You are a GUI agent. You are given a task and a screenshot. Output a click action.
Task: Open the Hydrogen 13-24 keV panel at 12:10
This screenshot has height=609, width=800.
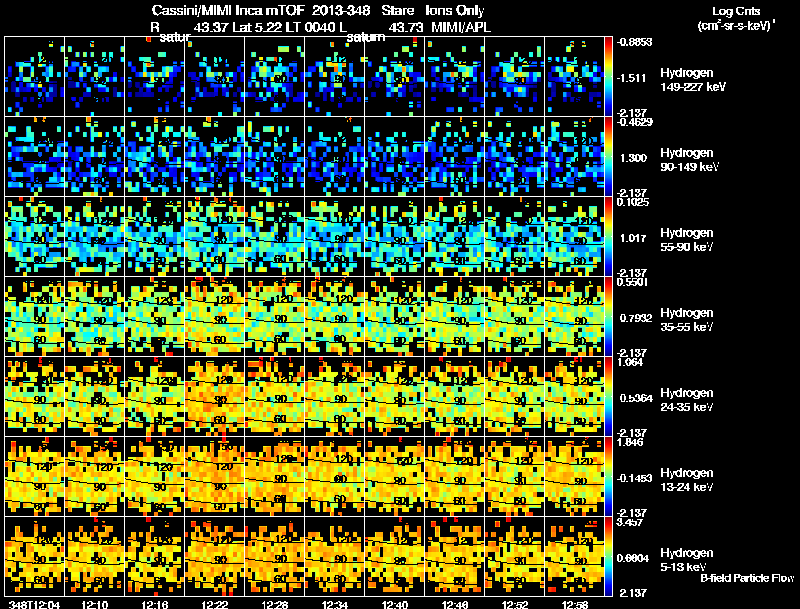point(94,477)
